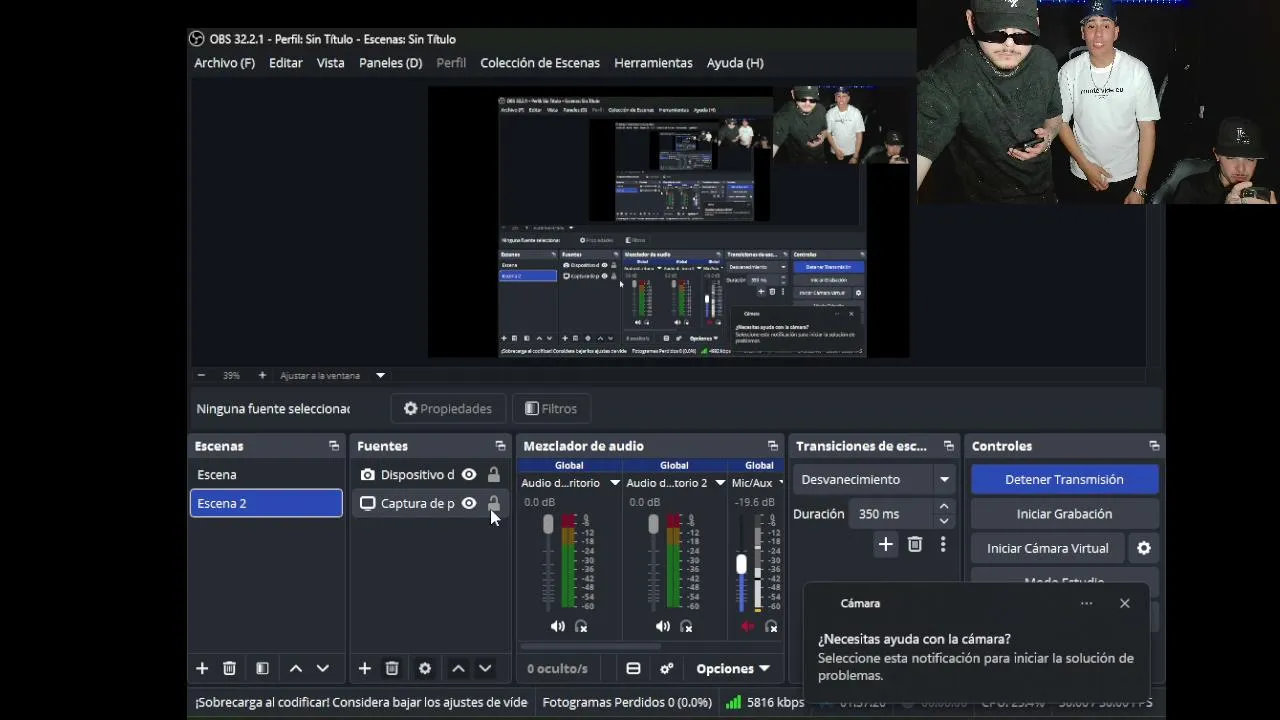
Task: Click the first Audio del escritorio volume fader
Action: (548, 525)
